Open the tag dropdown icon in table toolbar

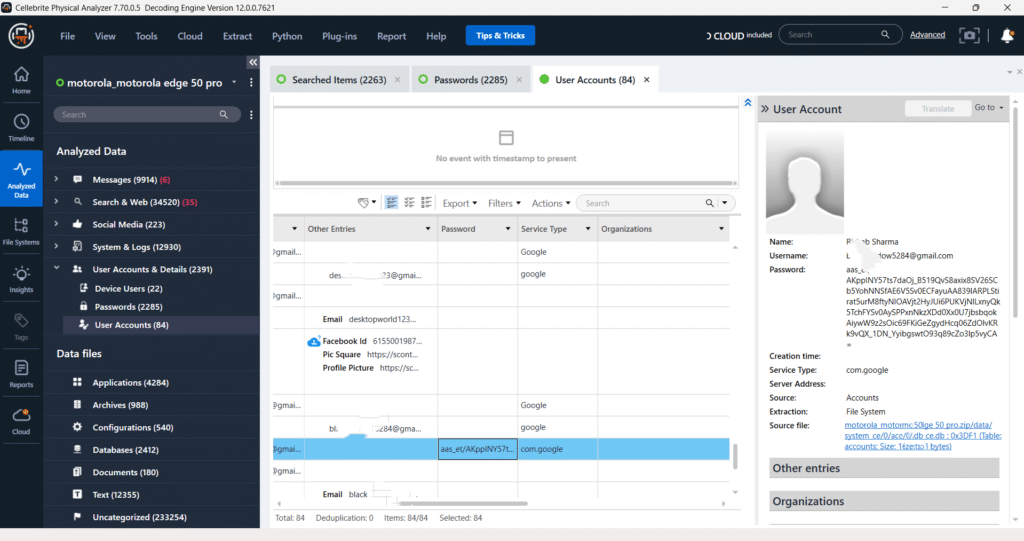pos(366,203)
